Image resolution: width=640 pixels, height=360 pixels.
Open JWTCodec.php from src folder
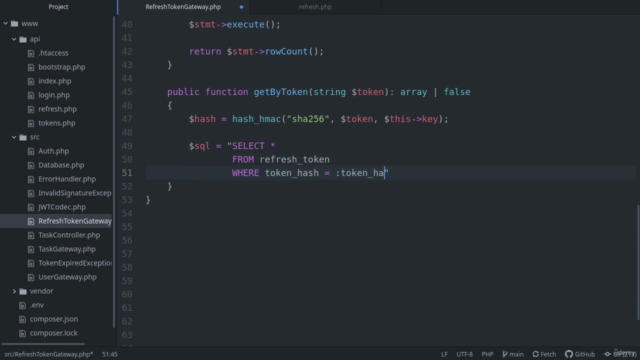tap(62, 207)
